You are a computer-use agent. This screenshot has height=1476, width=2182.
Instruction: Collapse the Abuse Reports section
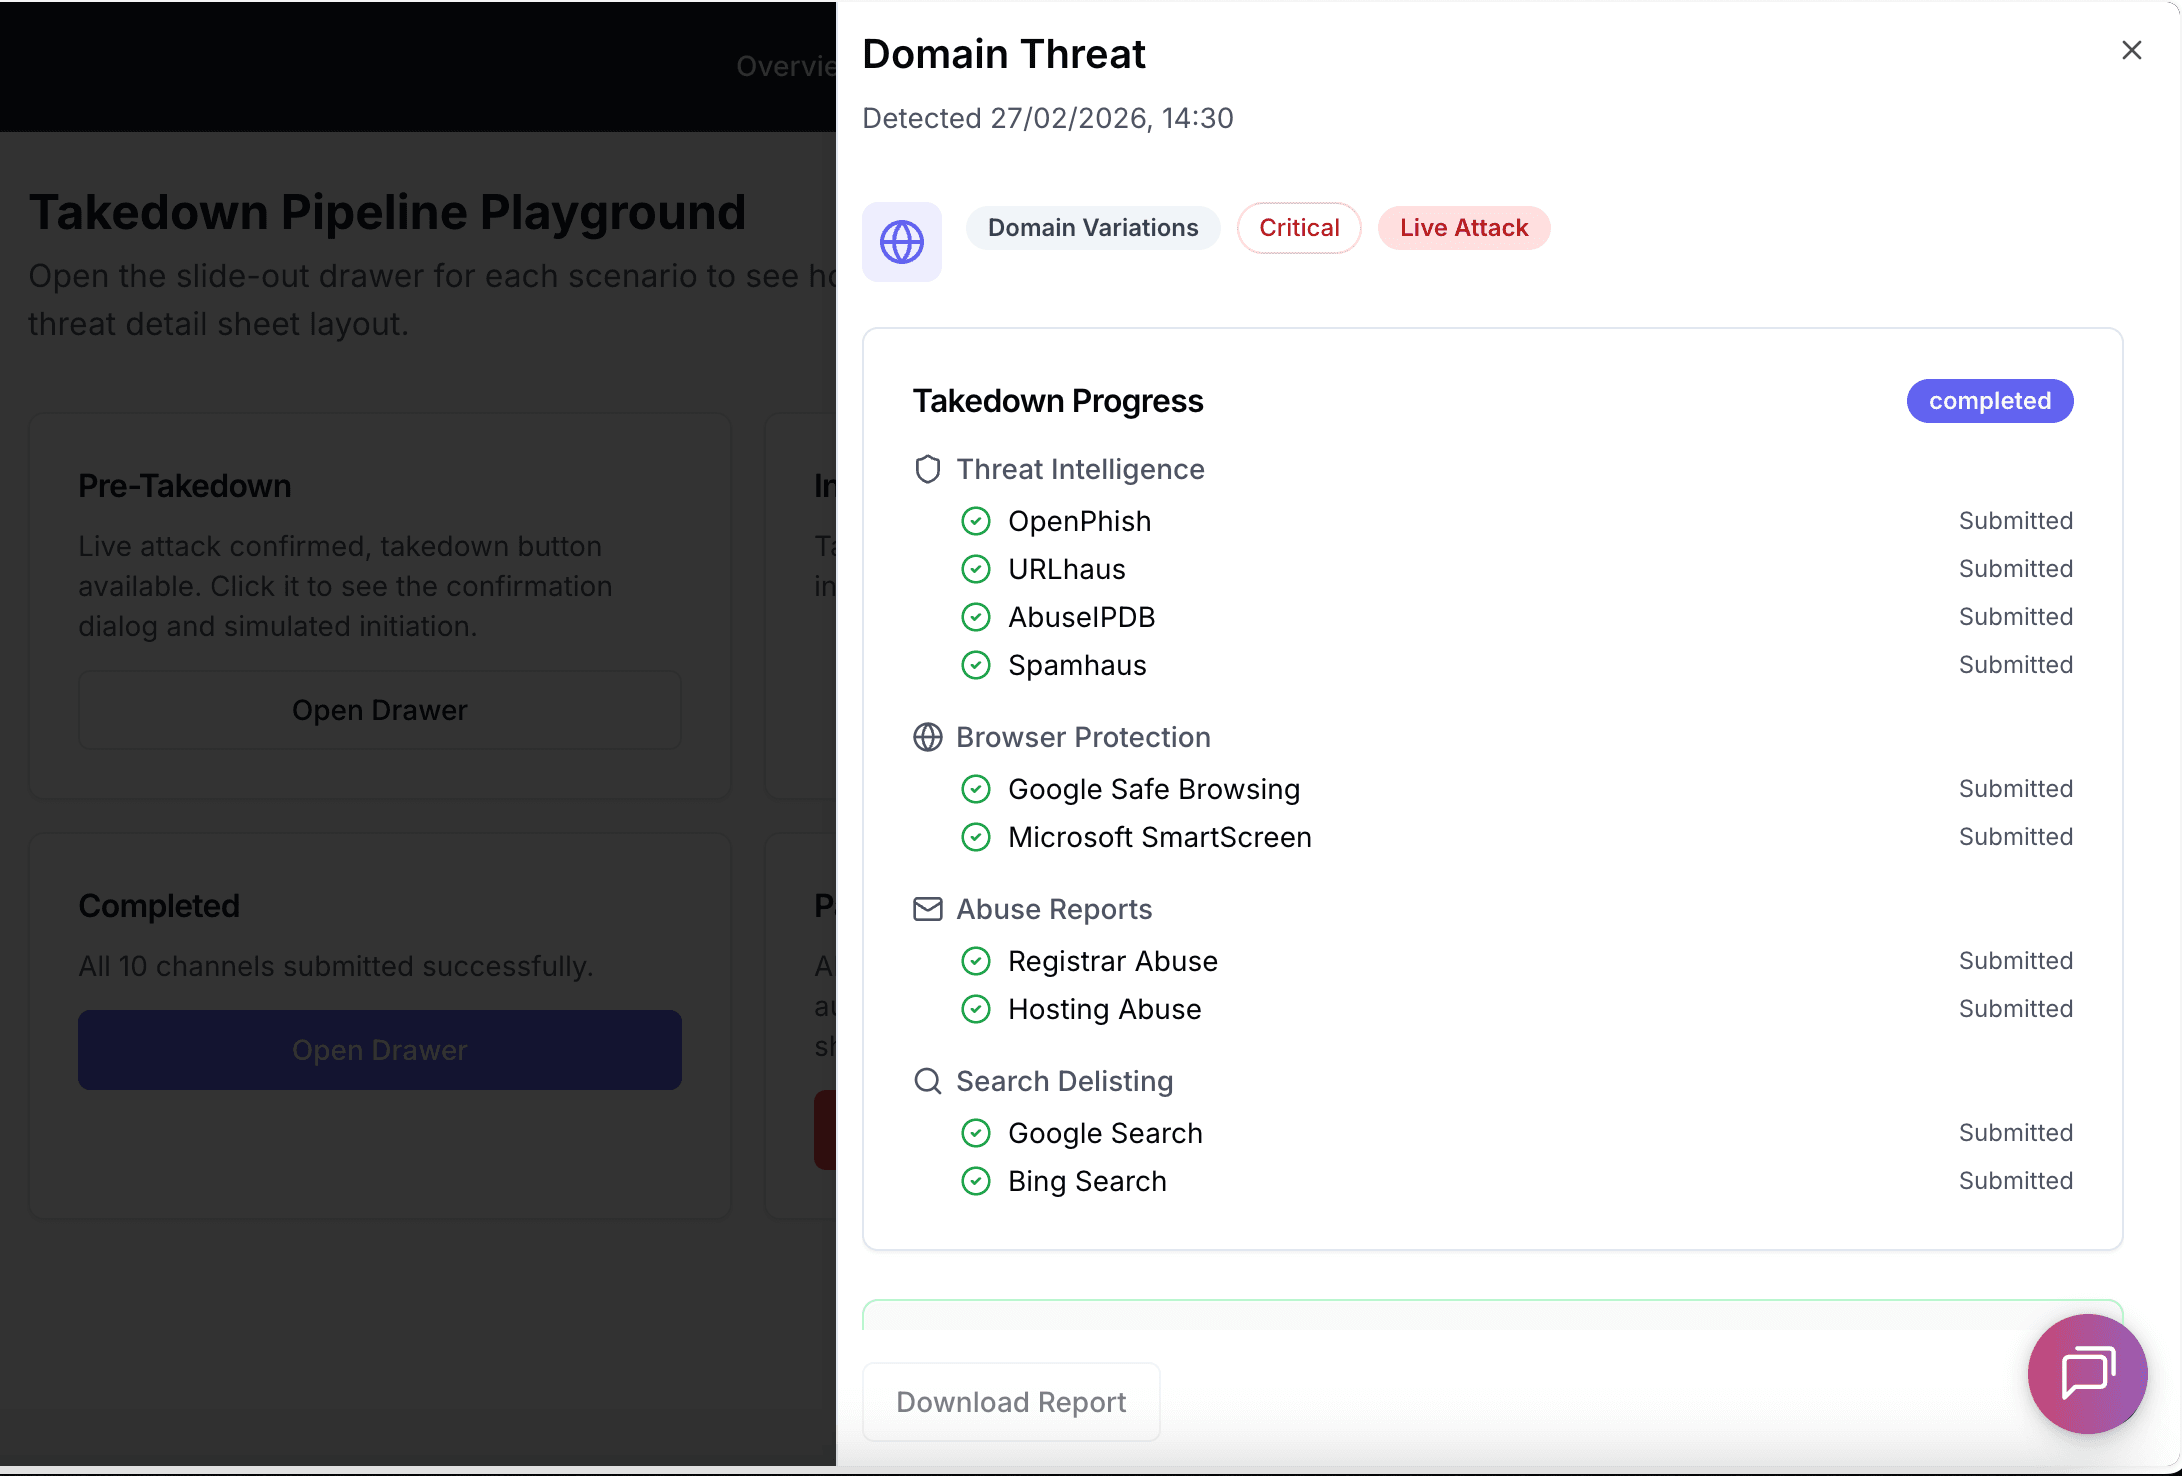point(1054,909)
